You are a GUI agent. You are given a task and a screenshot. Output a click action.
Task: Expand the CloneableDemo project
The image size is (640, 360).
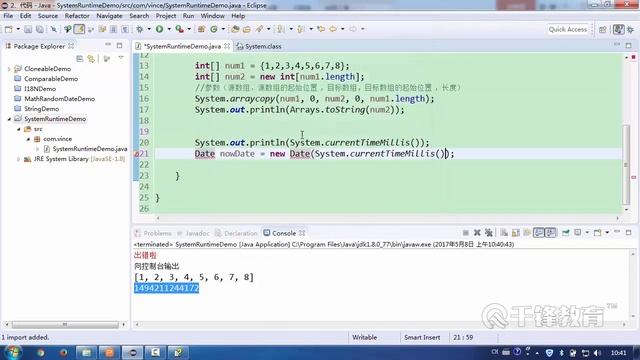click(x=9, y=69)
